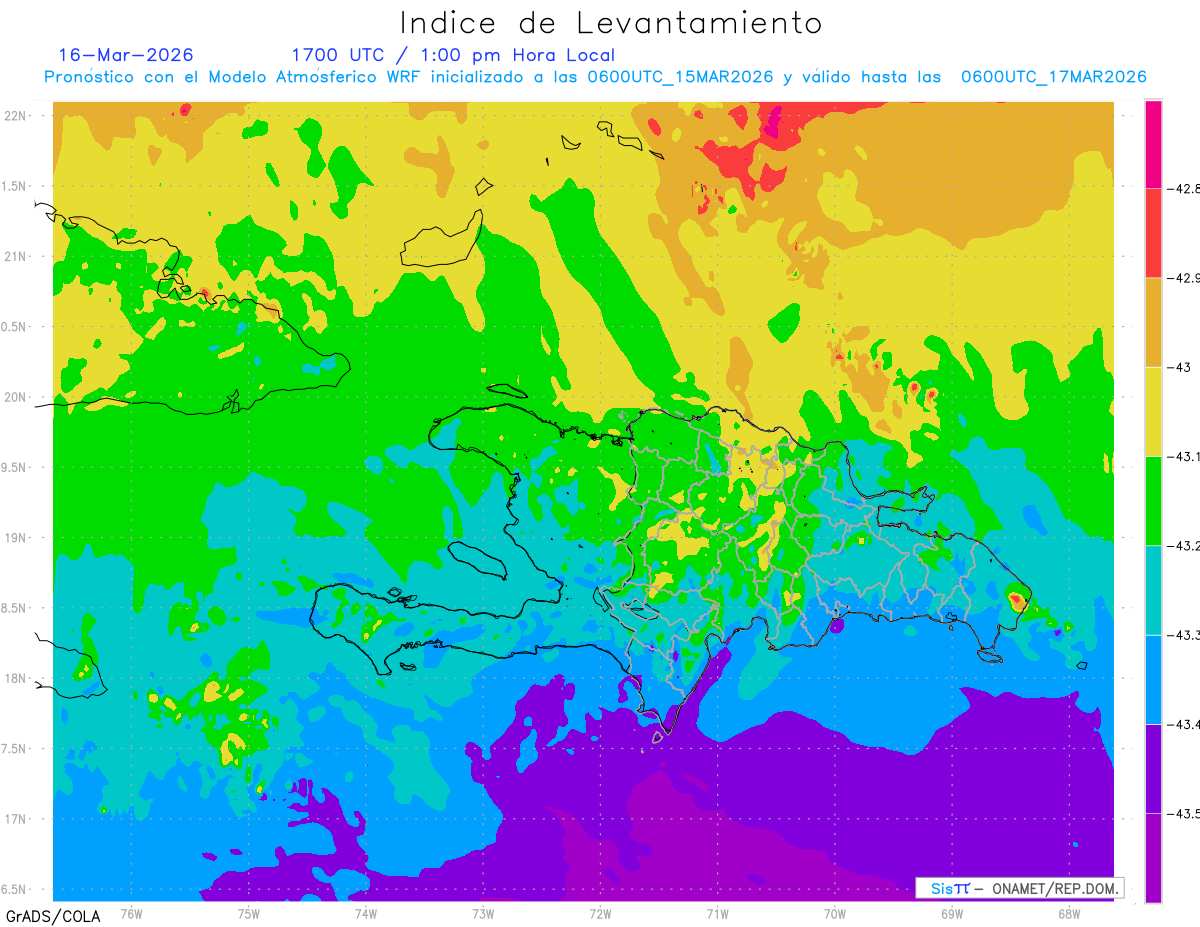Screen dimensions: 1200x927
Task: Pick the purple swatch between -43.4 and -43.5
Action: [1153, 768]
